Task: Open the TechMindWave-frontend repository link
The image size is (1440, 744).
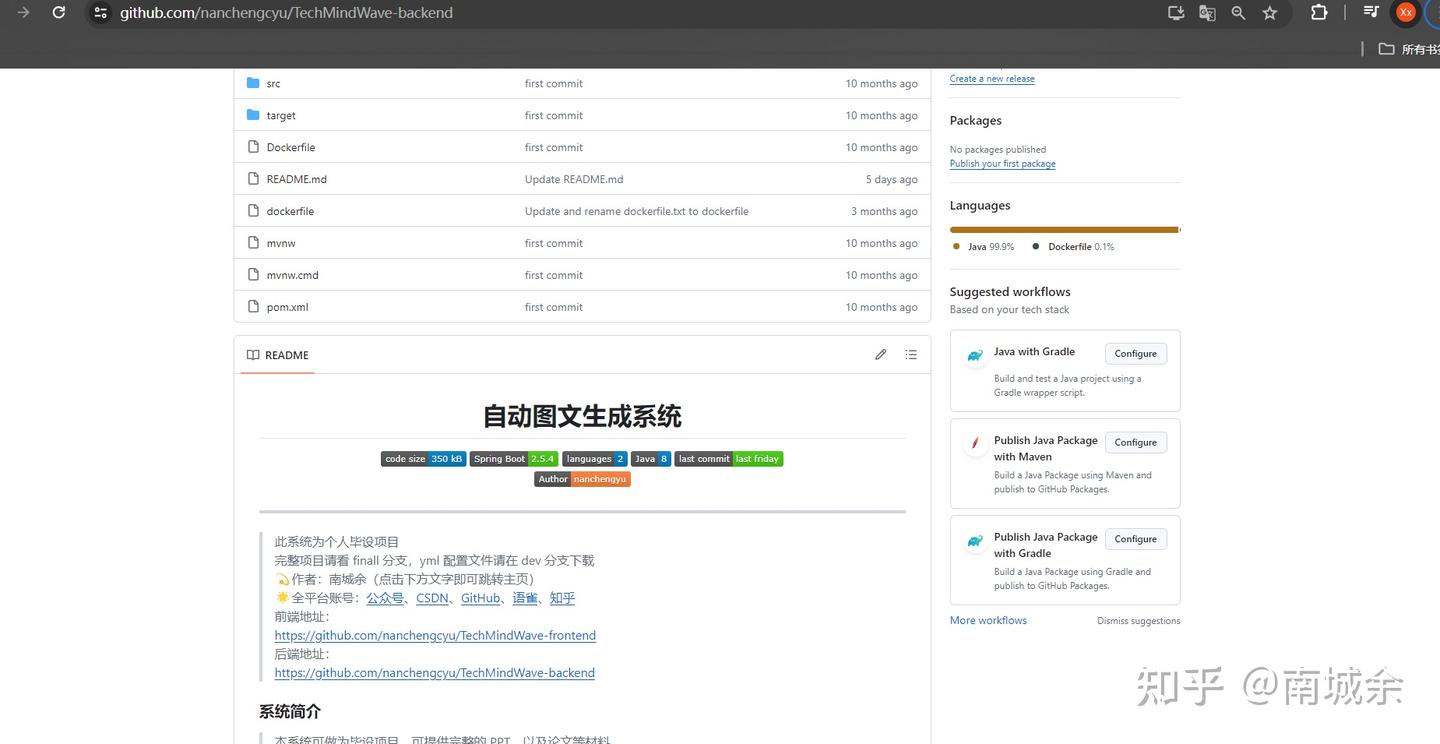Action: [x=434, y=635]
